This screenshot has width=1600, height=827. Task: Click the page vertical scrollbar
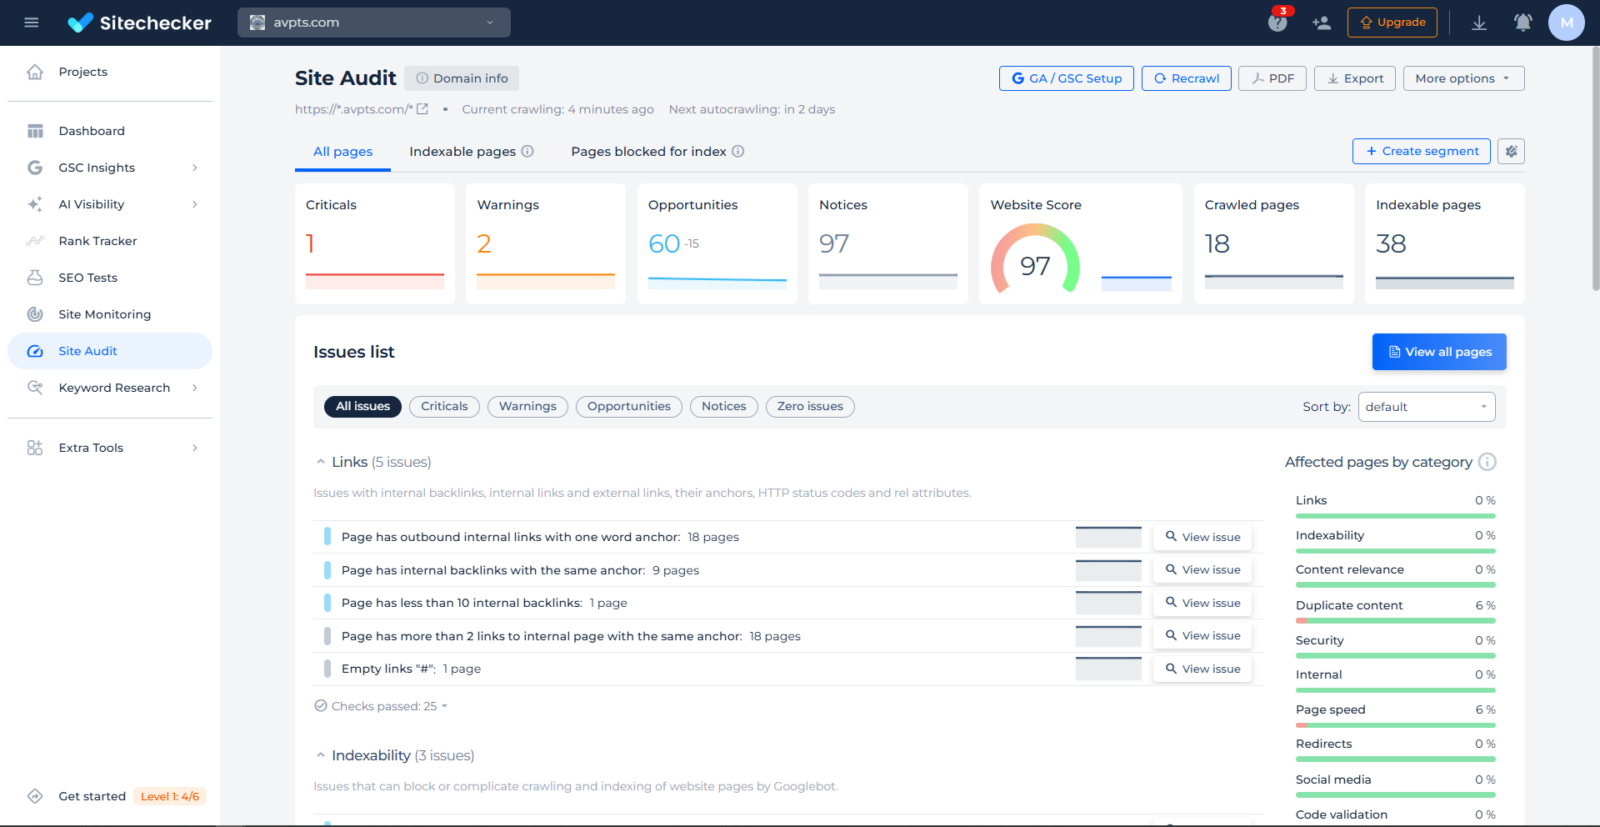click(x=1594, y=170)
